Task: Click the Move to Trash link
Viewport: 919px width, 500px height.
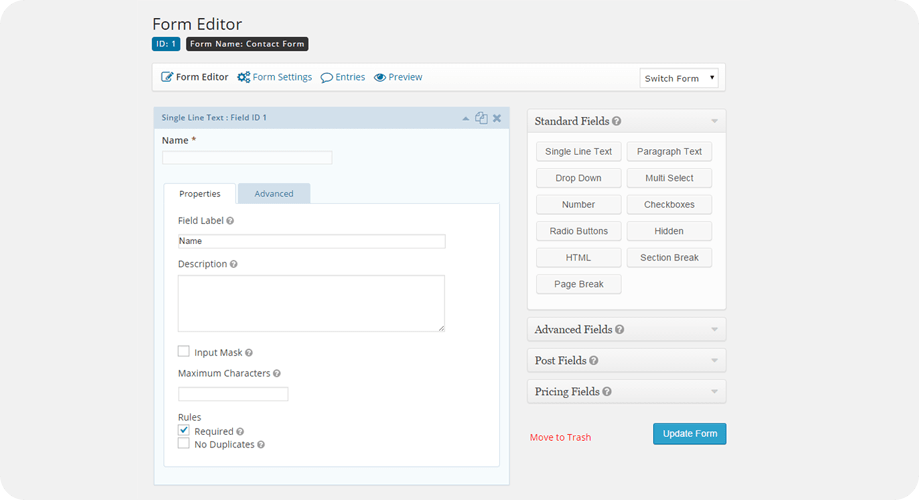Action: (x=560, y=438)
